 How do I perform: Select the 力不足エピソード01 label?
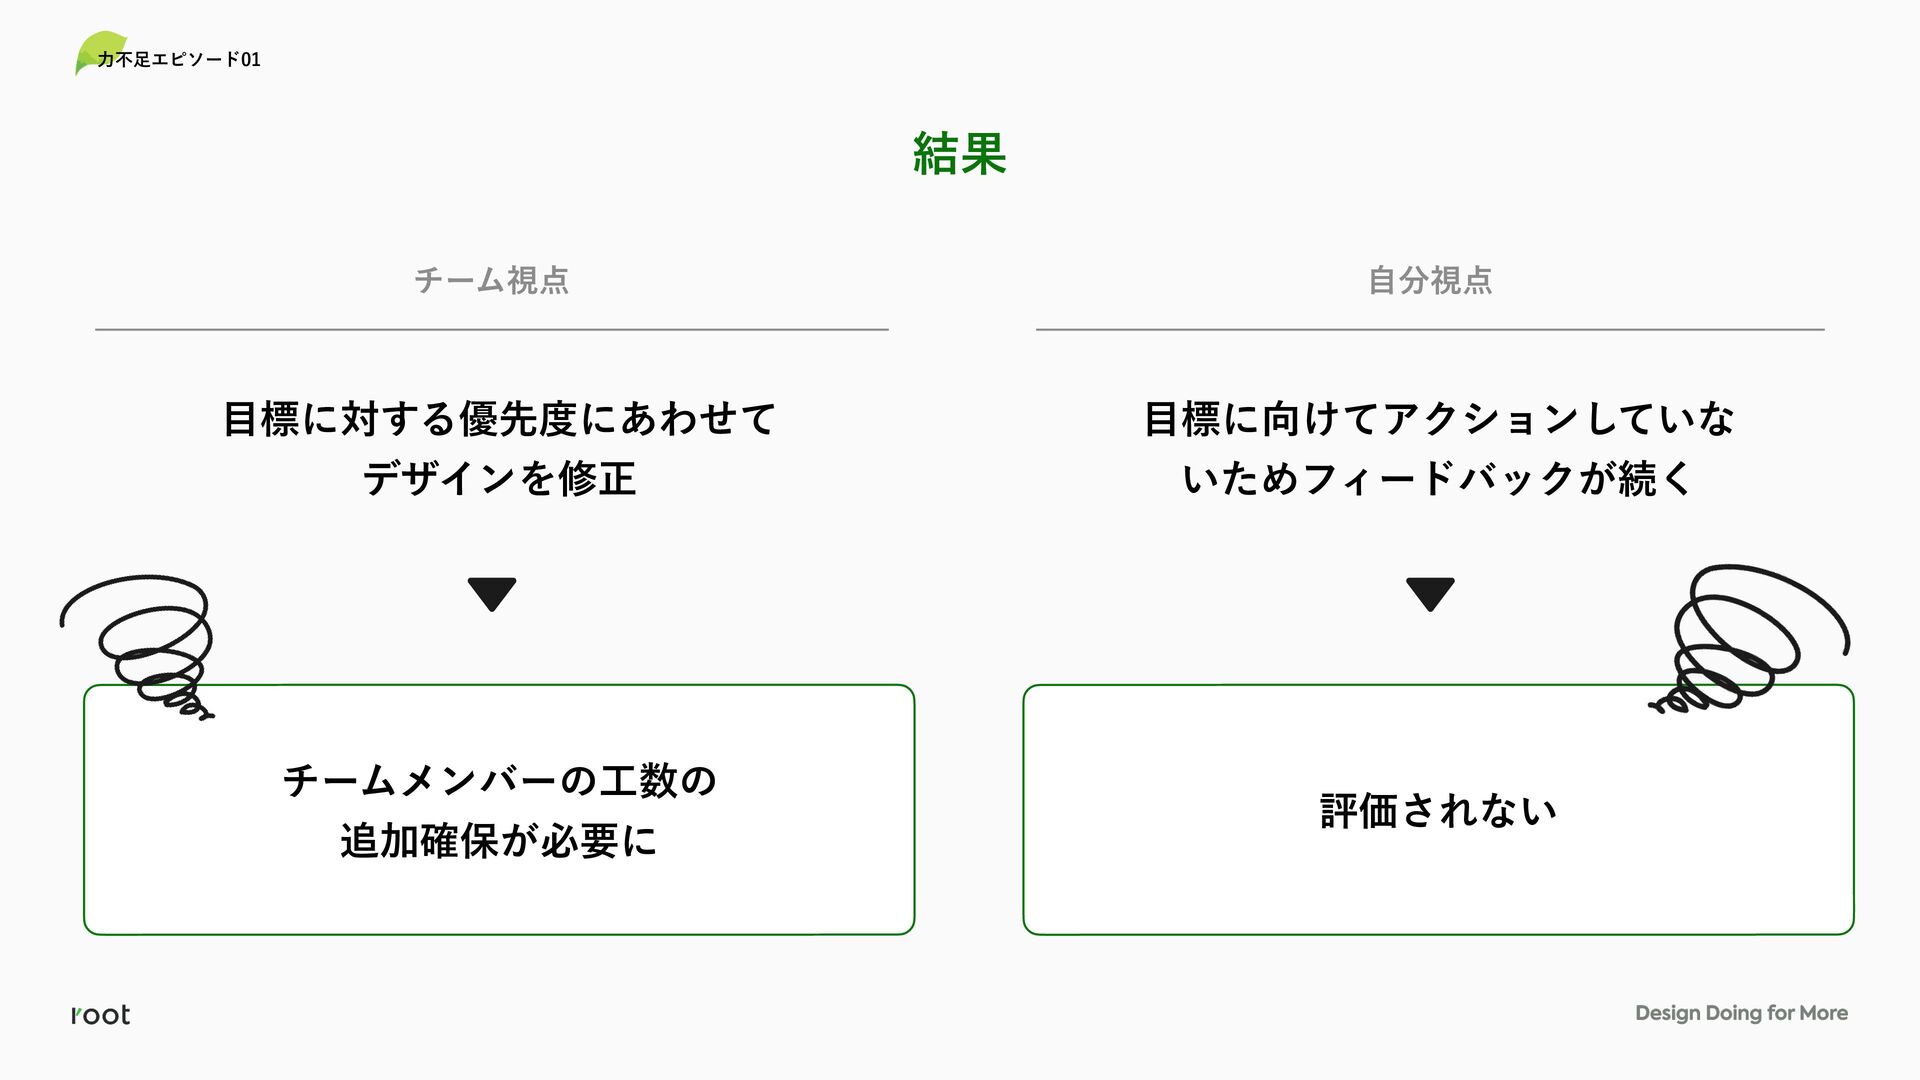[180, 60]
